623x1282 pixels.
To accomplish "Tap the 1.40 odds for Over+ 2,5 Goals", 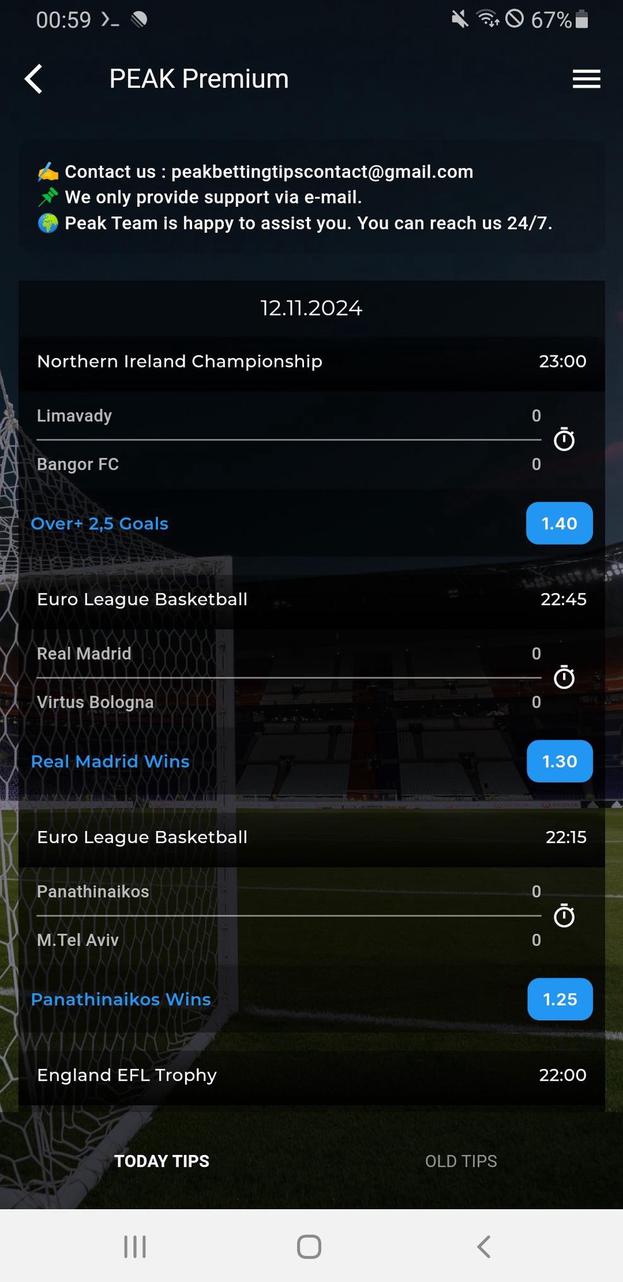I will 559,523.
